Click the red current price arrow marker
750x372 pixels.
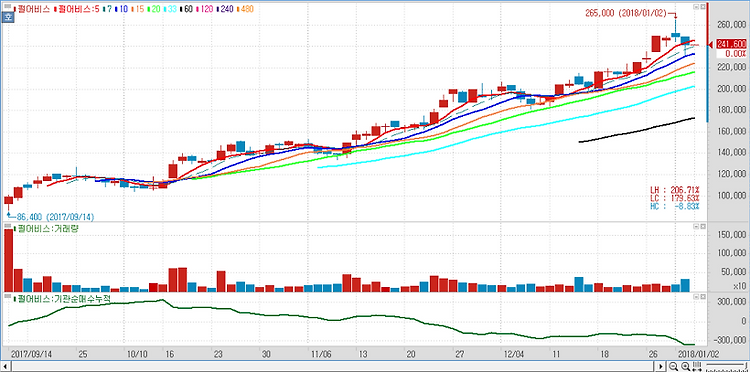[712, 44]
